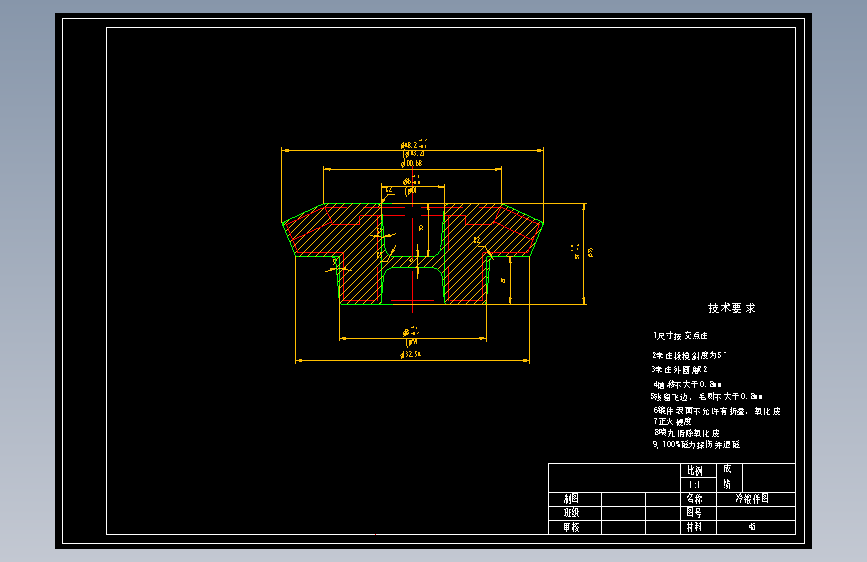The height and width of the screenshot is (562, 867).
Task: Select technical requirement line starting with 7正火
Action: [672, 422]
